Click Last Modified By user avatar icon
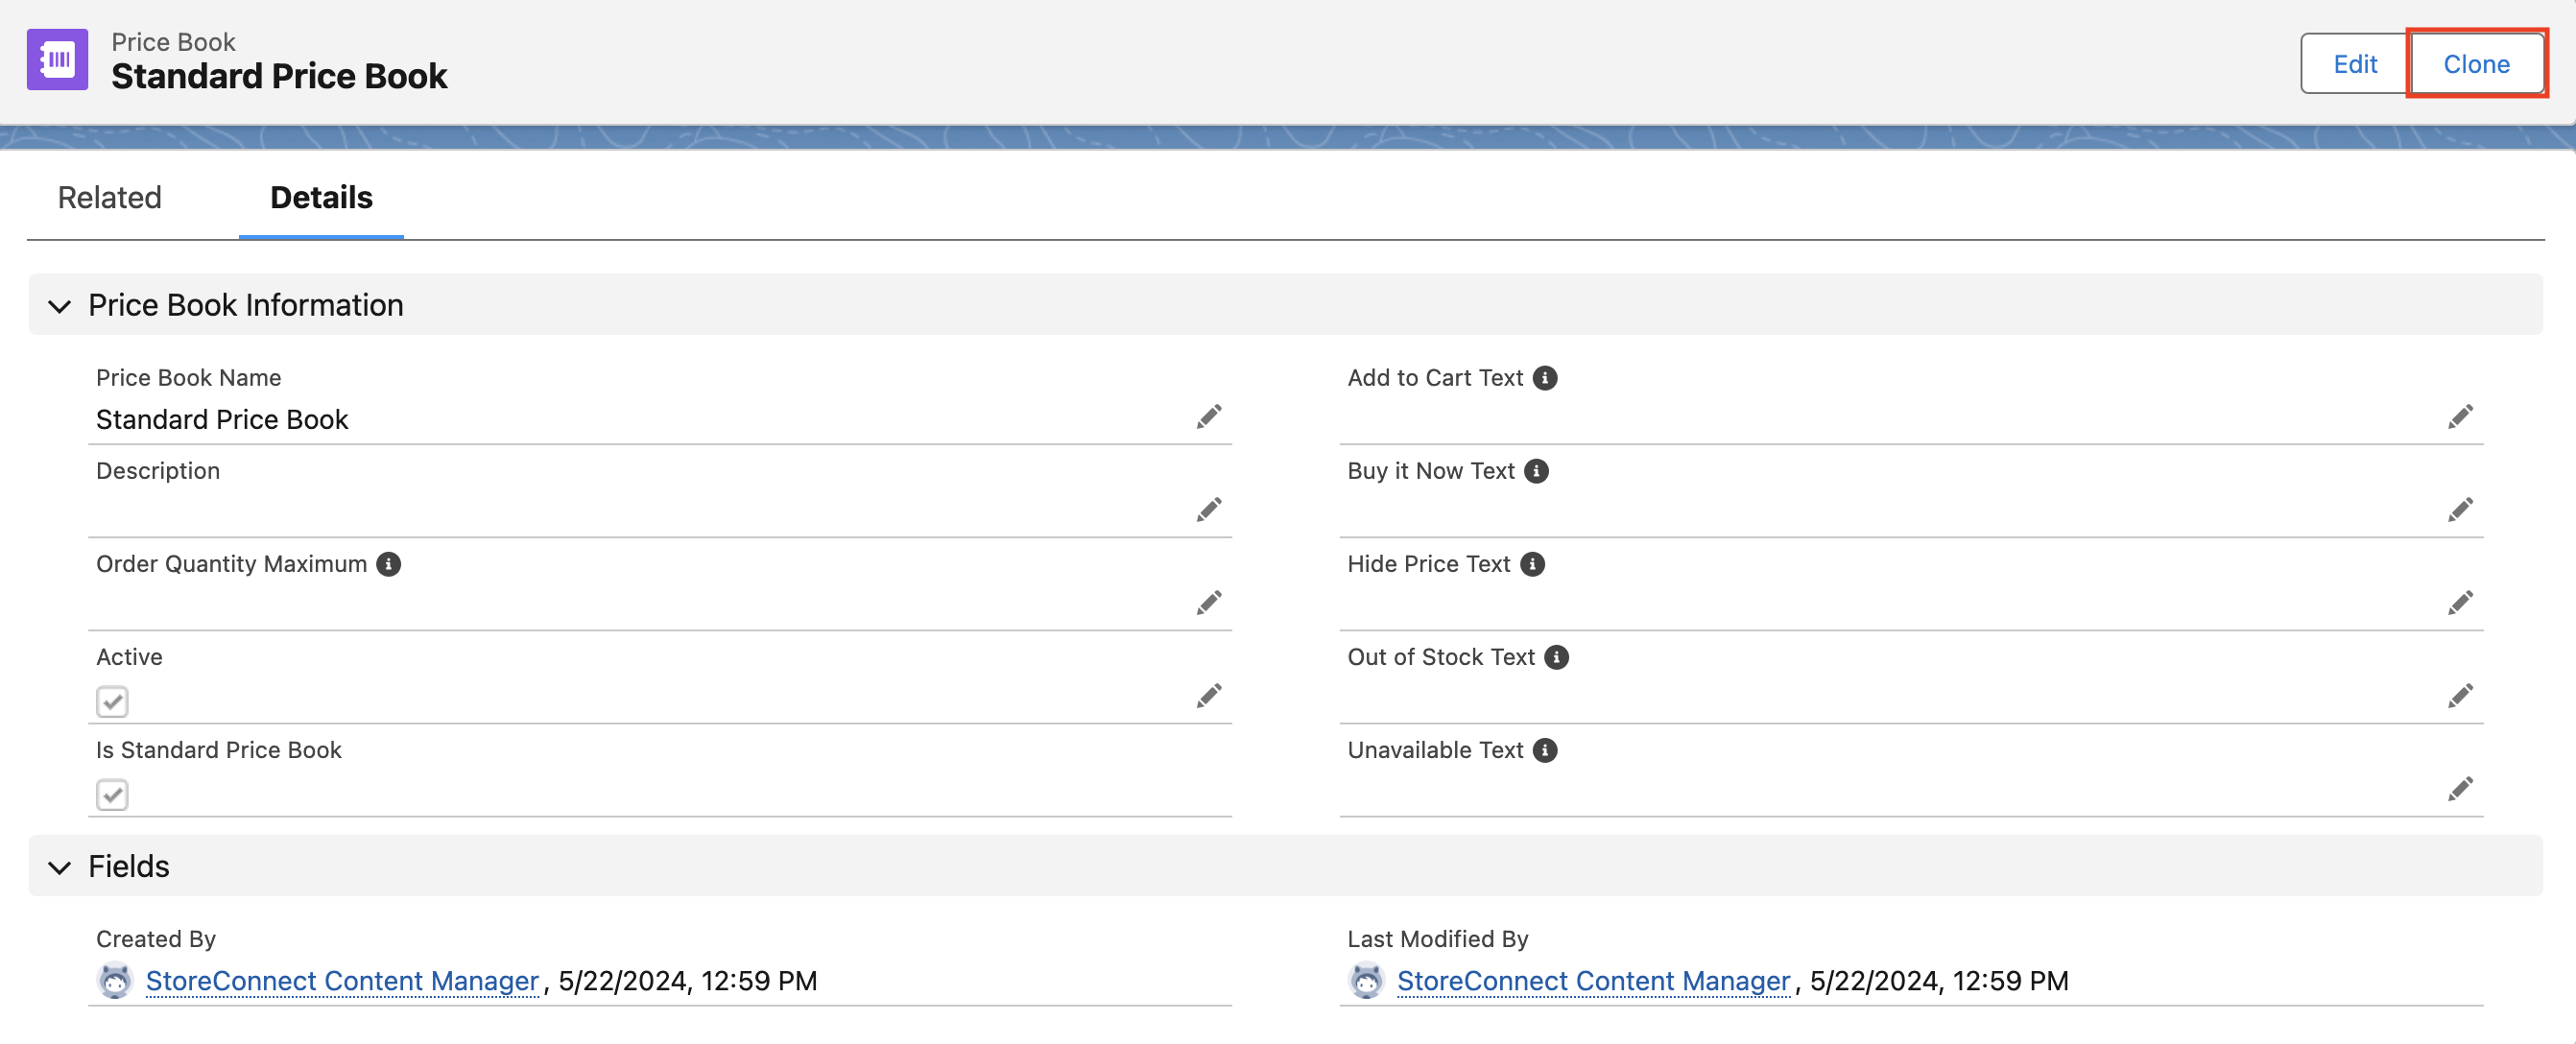 pyautogui.click(x=1366, y=980)
